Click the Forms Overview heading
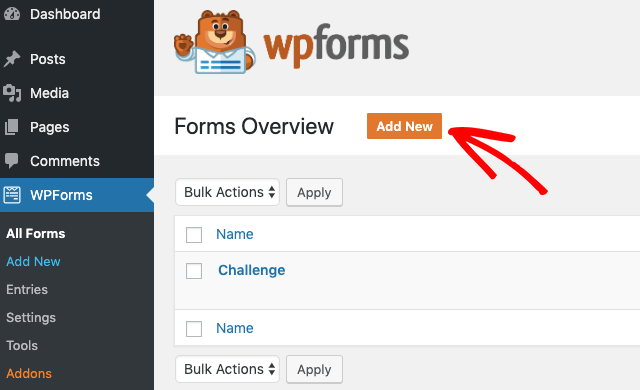Image resolution: width=640 pixels, height=390 pixels. coord(254,126)
